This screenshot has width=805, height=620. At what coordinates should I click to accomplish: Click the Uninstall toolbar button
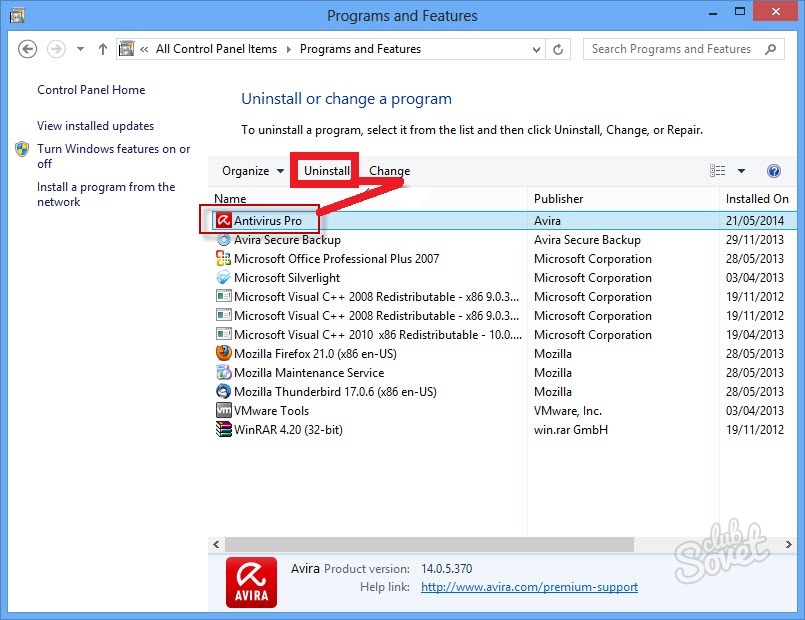(327, 171)
